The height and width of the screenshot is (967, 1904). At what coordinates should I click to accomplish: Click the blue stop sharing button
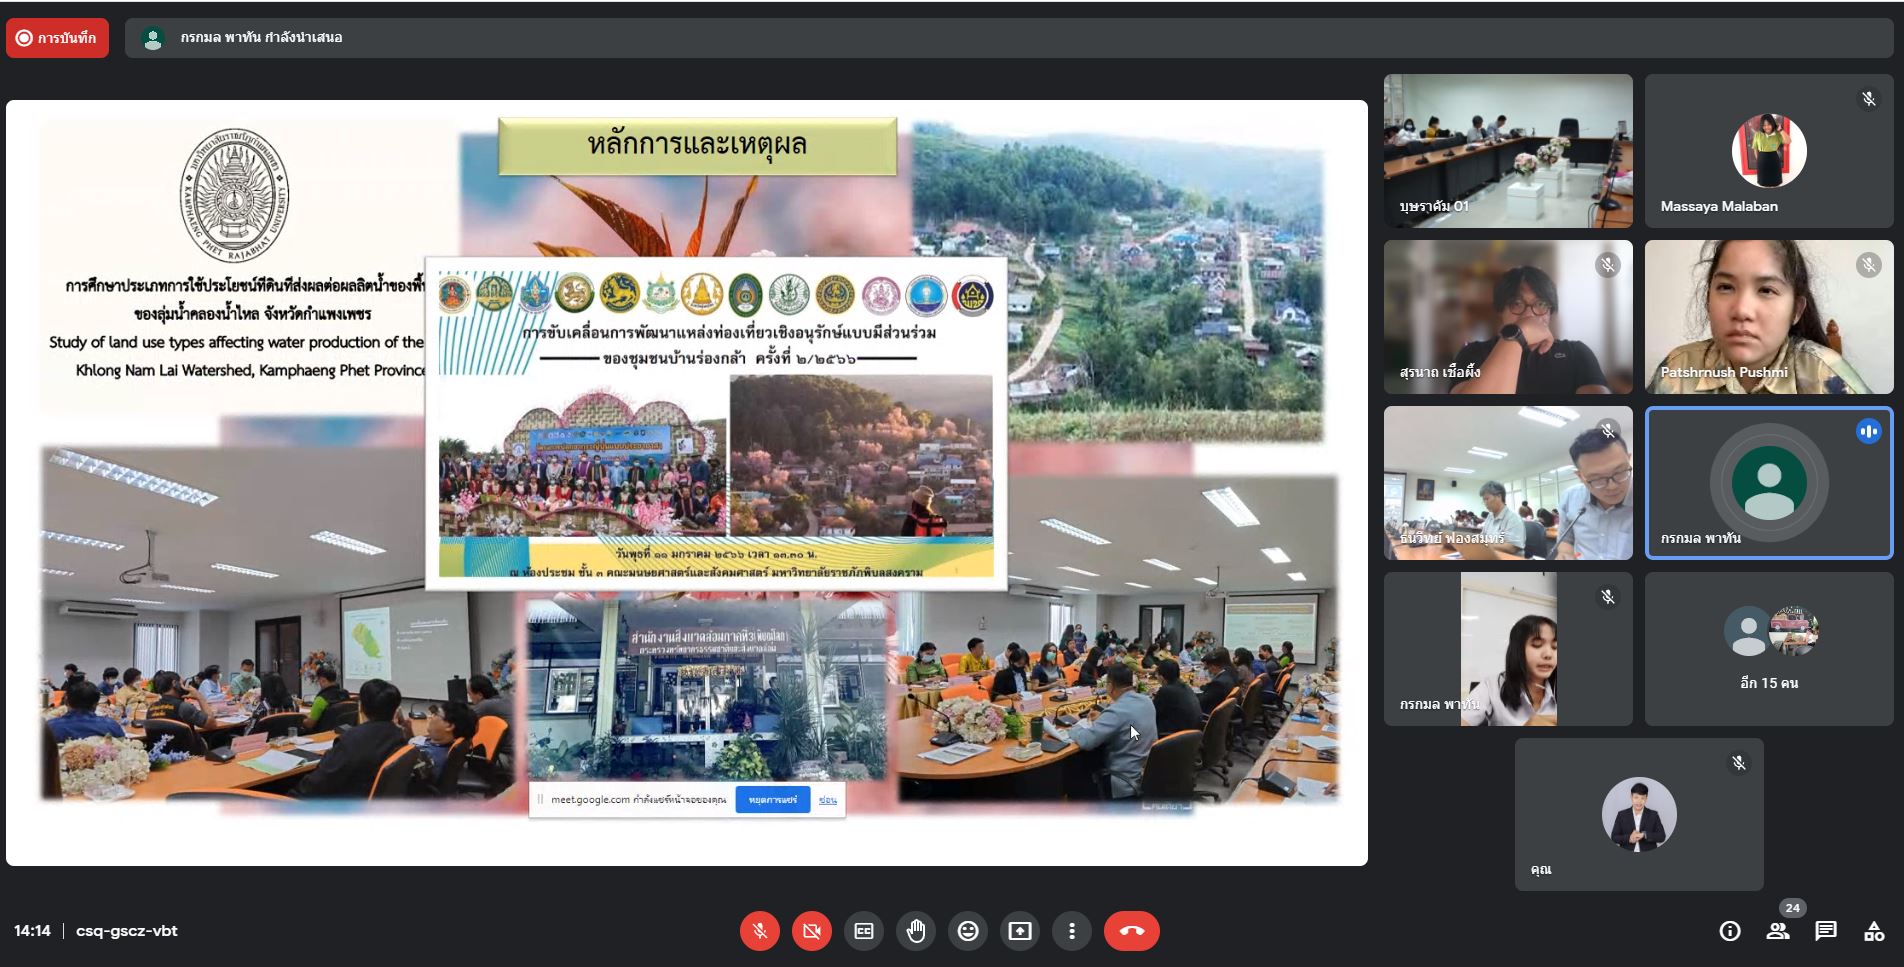[x=772, y=800]
